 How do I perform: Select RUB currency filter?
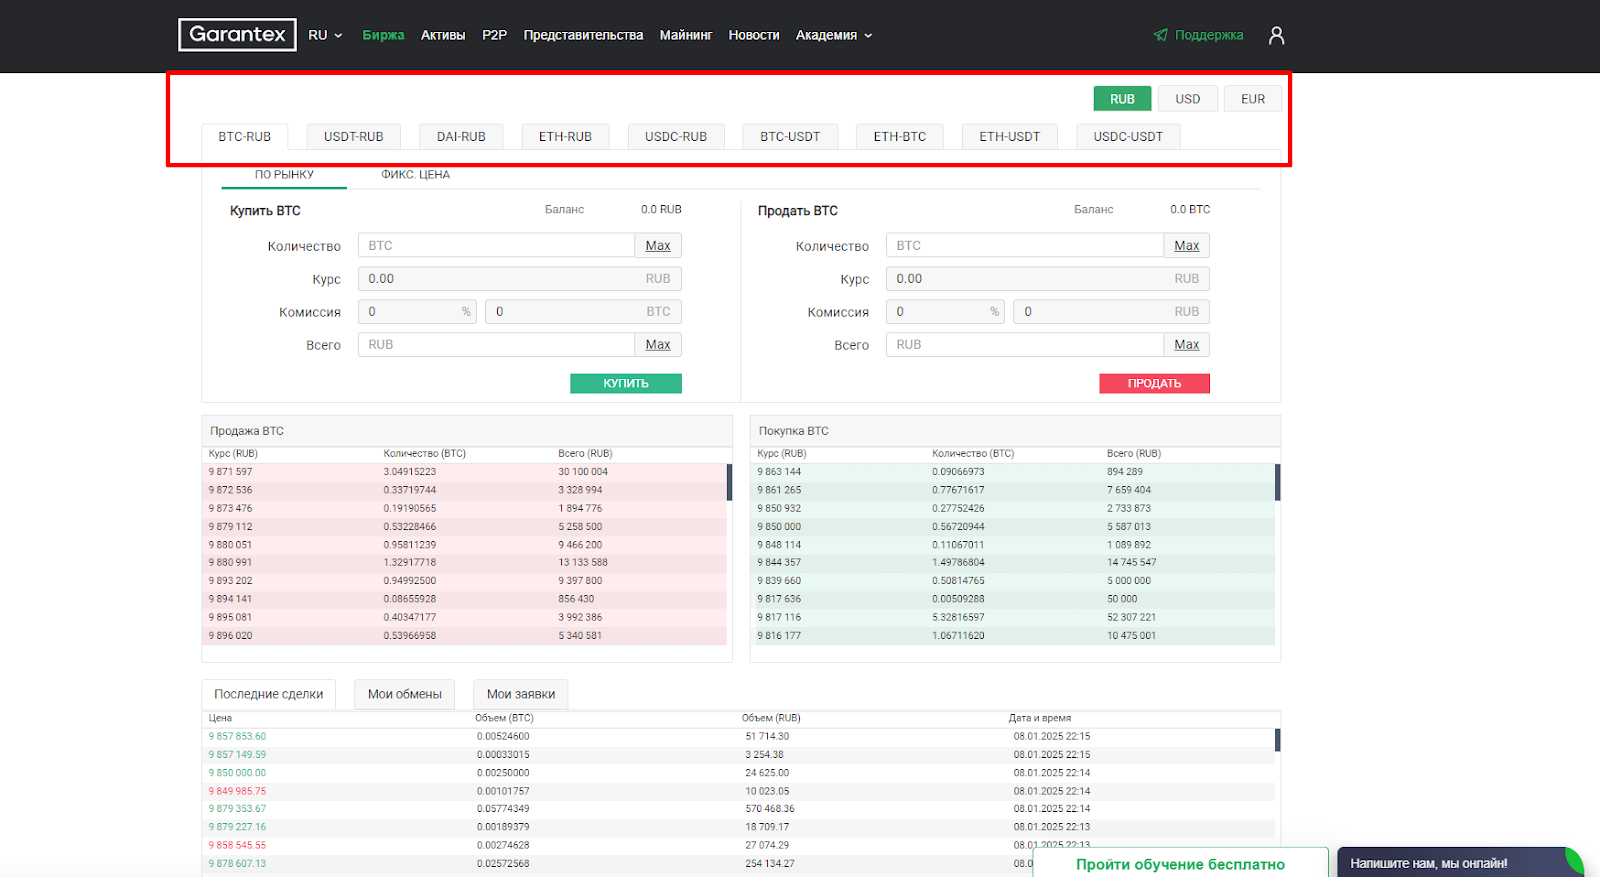tap(1122, 99)
